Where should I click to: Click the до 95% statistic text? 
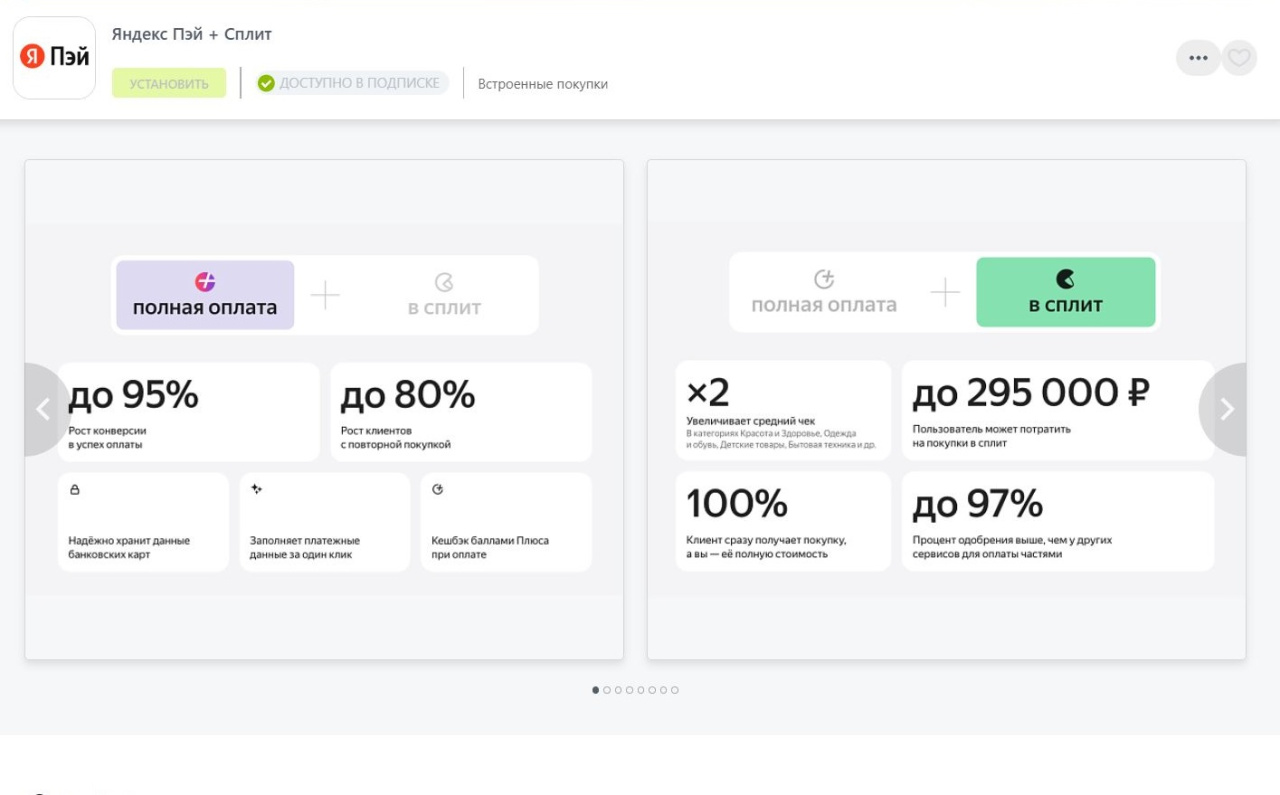click(x=133, y=396)
